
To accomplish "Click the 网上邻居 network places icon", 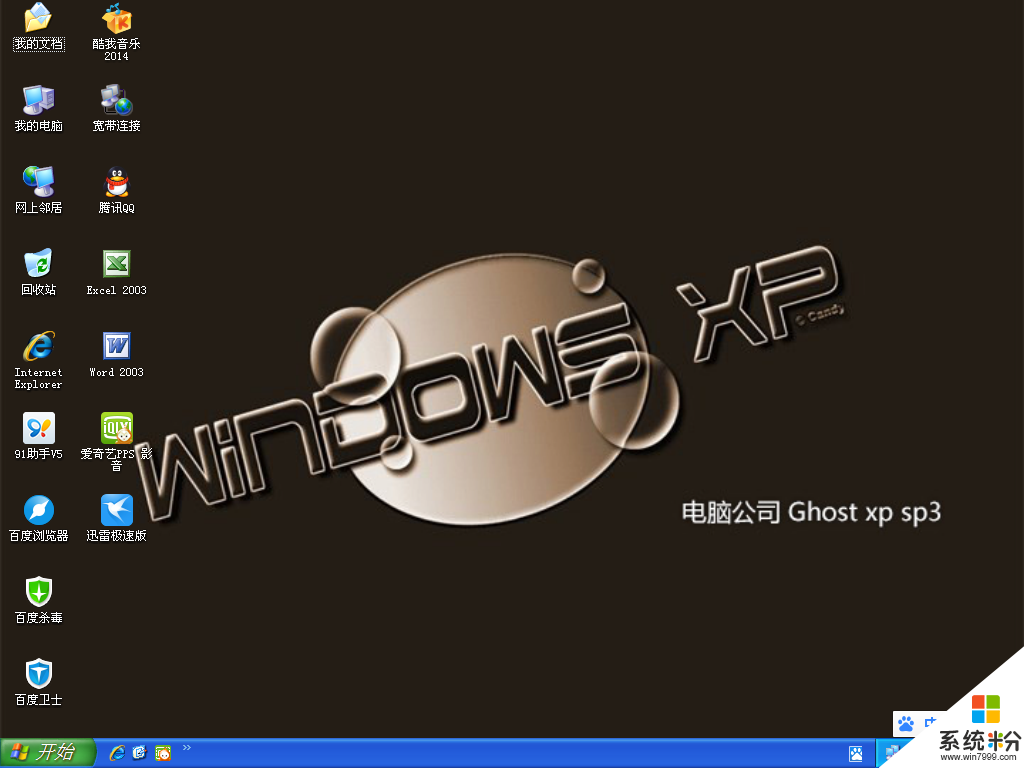I will (x=38, y=182).
